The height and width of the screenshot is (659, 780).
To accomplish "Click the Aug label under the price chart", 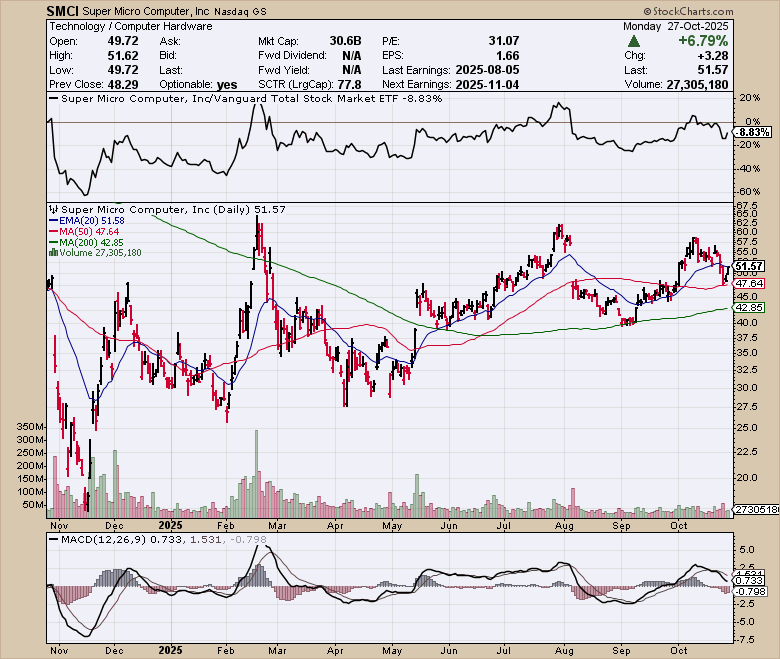I will (564, 525).
